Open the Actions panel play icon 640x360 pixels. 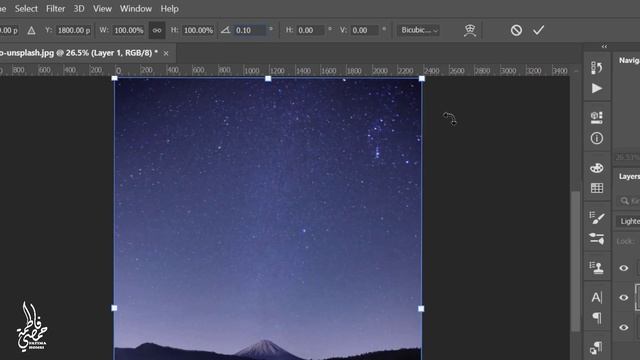click(597, 88)
